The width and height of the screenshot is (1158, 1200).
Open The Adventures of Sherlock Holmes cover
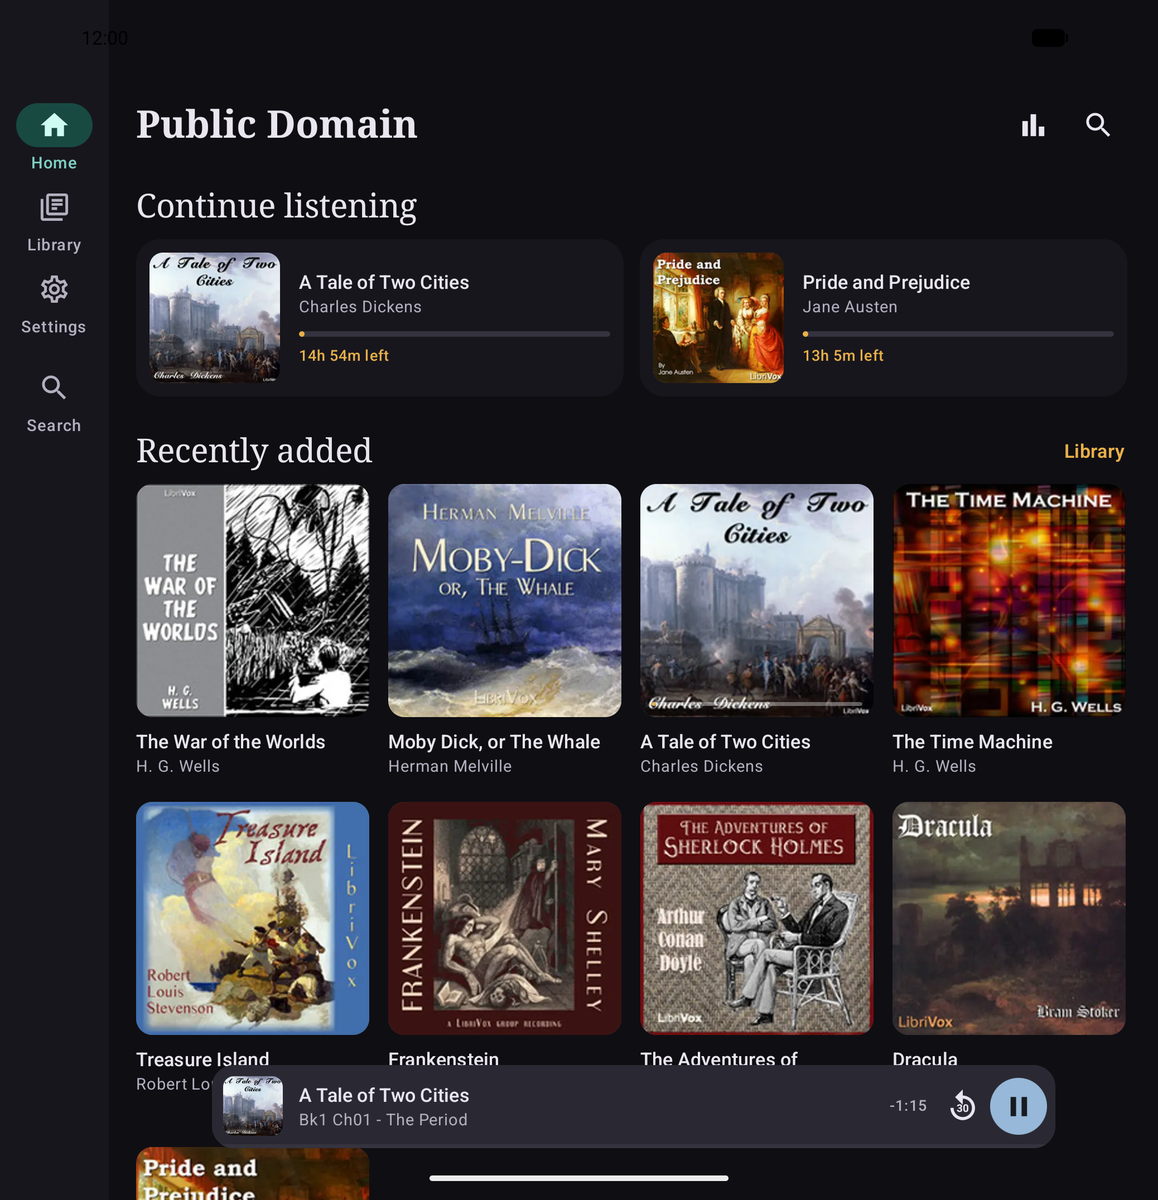[757, 918]
